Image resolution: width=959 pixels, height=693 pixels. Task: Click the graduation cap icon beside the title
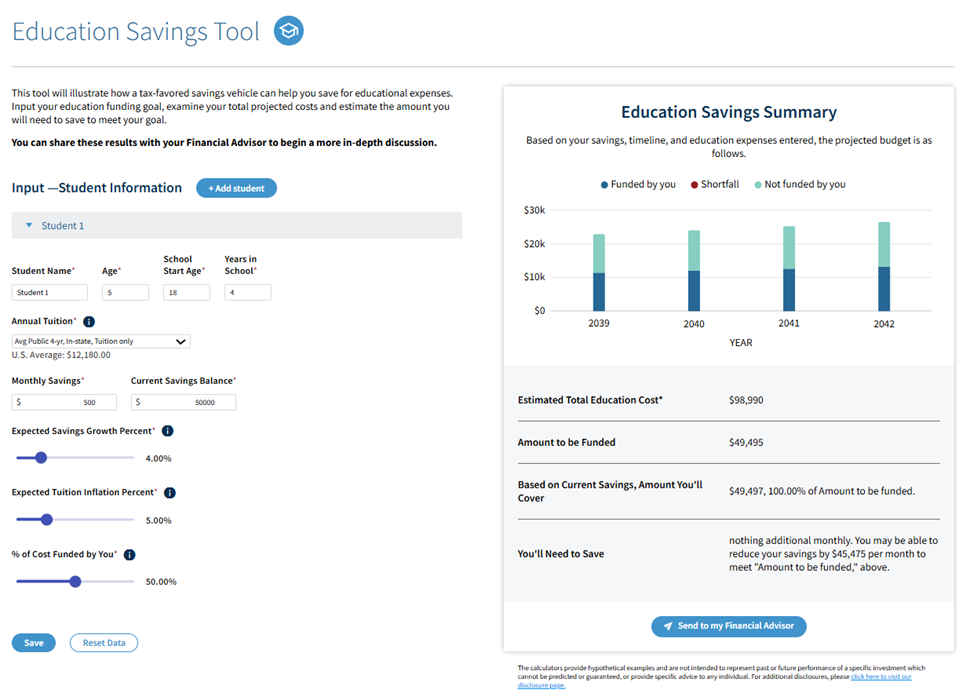point(289,31)
